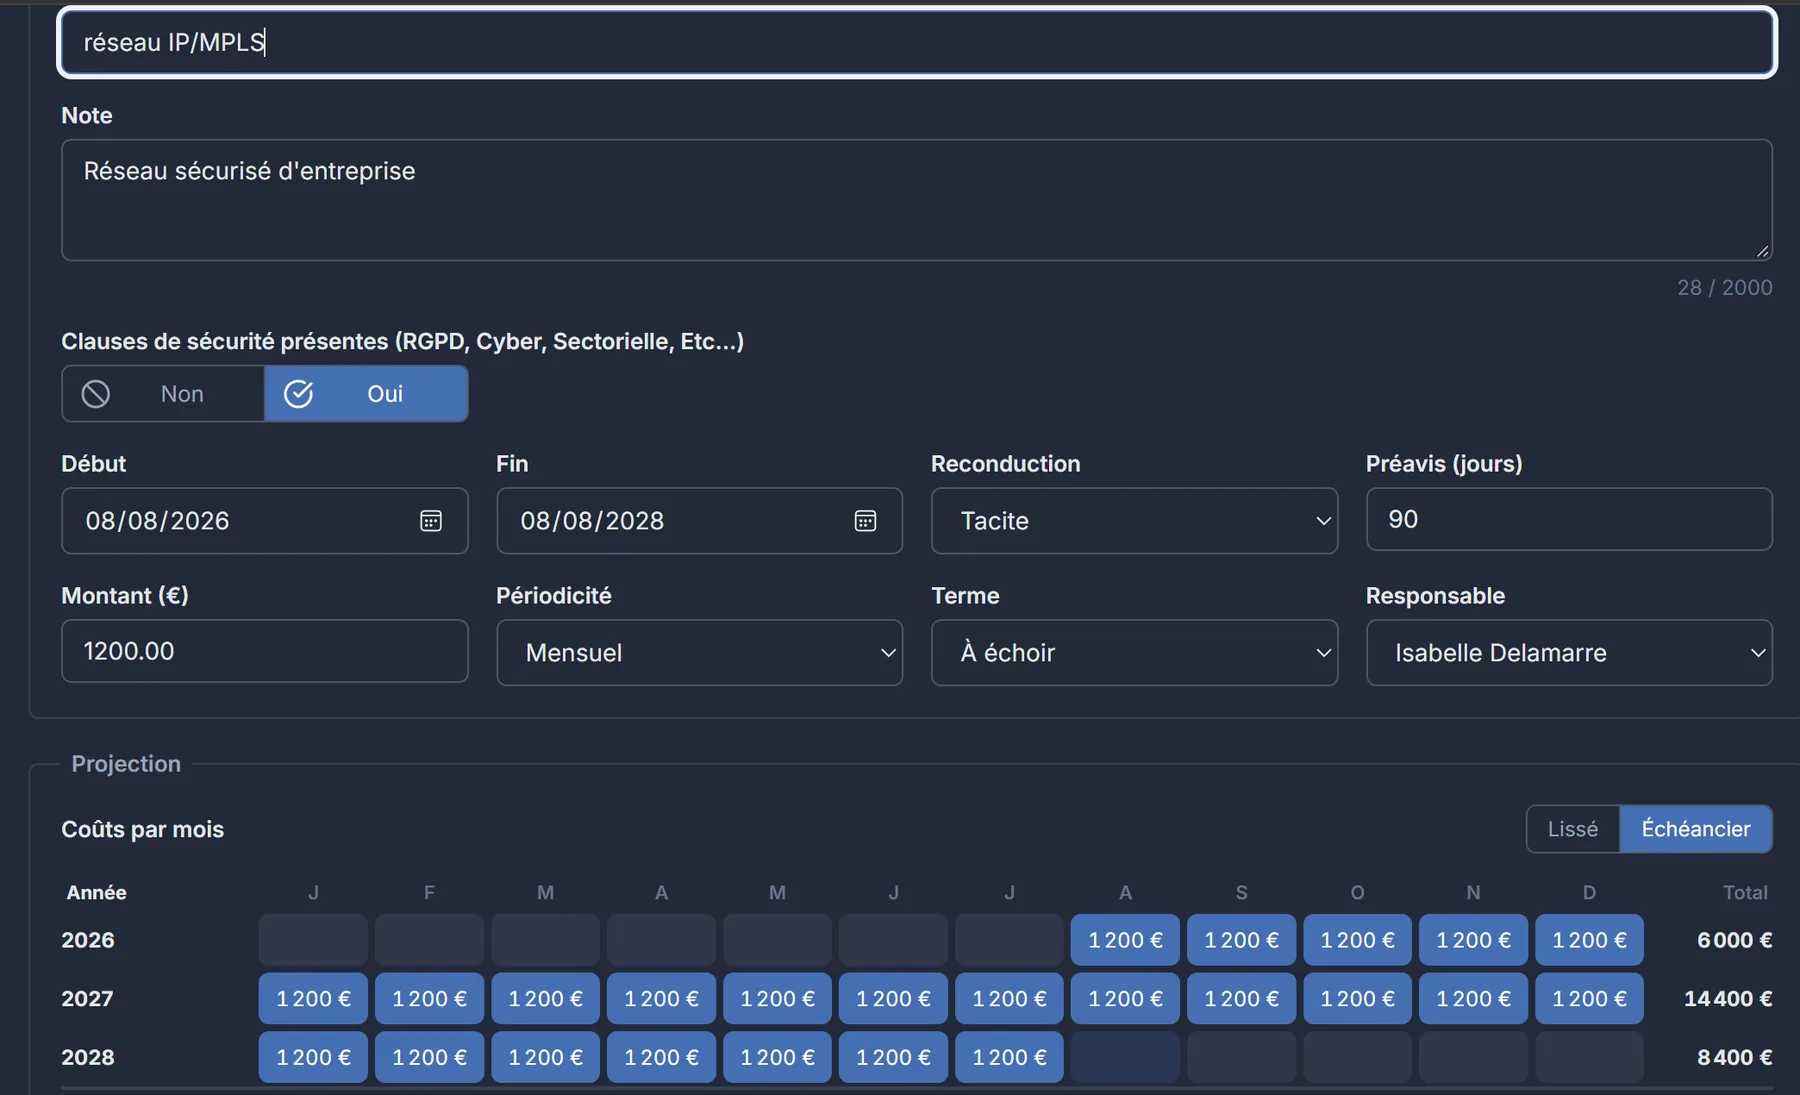
Task: Click the 2026 December 1 200 € cell
Action: coord(1589,940)
